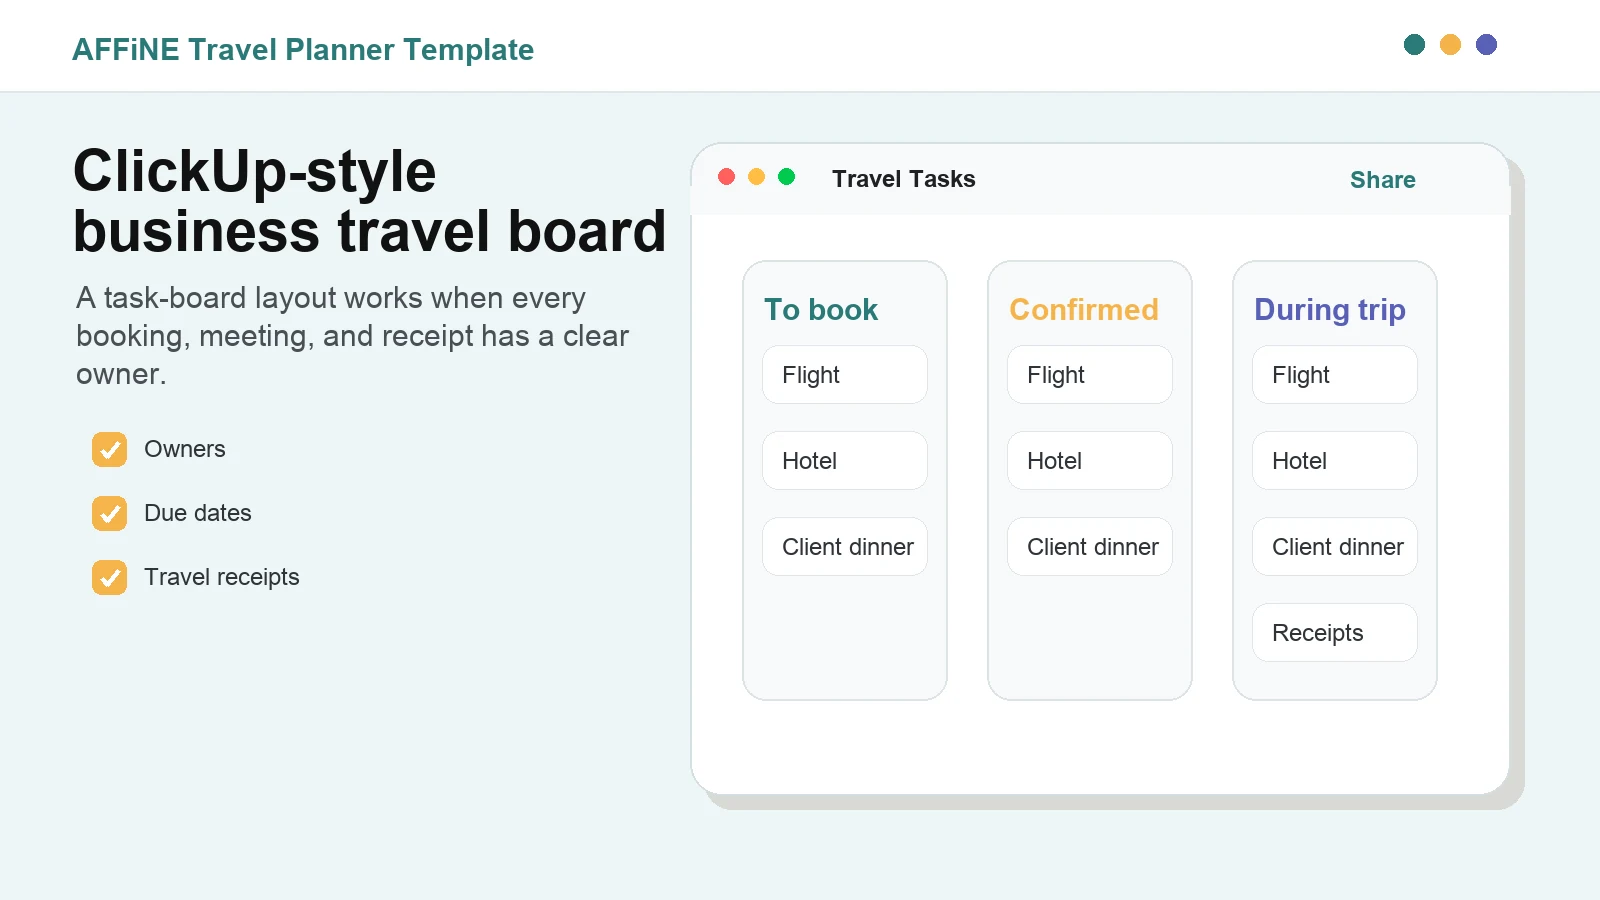This screenshot has width=1600, height=900.
Task: Select the teal dot in the header
Action: point(1414,45)
